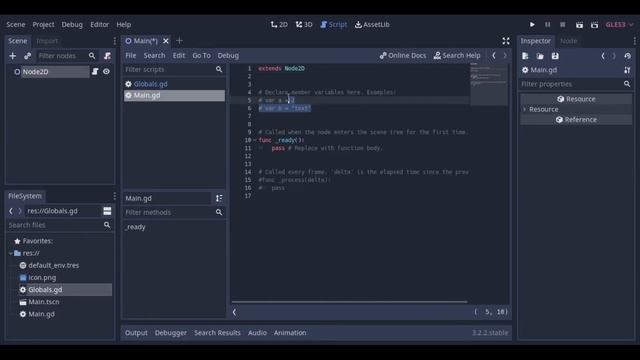
Task: Select icon.png file
Action: pos(42,278)
